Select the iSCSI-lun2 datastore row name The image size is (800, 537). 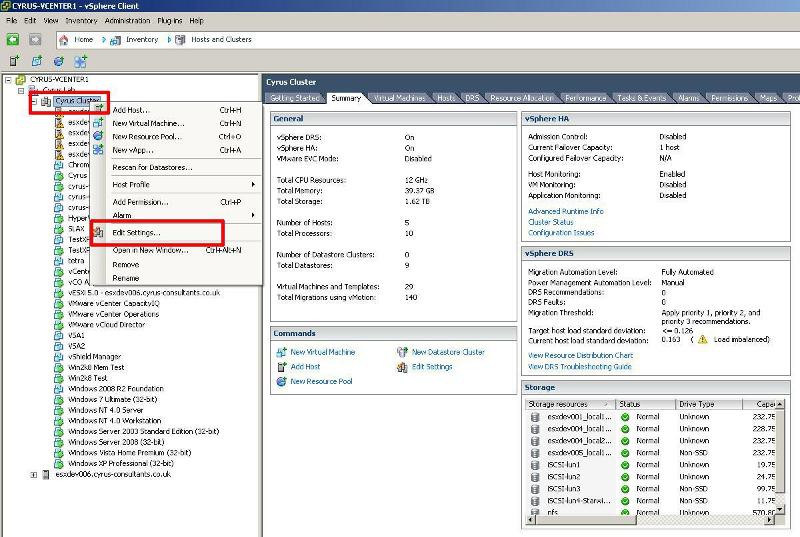[x=564, y=477]
